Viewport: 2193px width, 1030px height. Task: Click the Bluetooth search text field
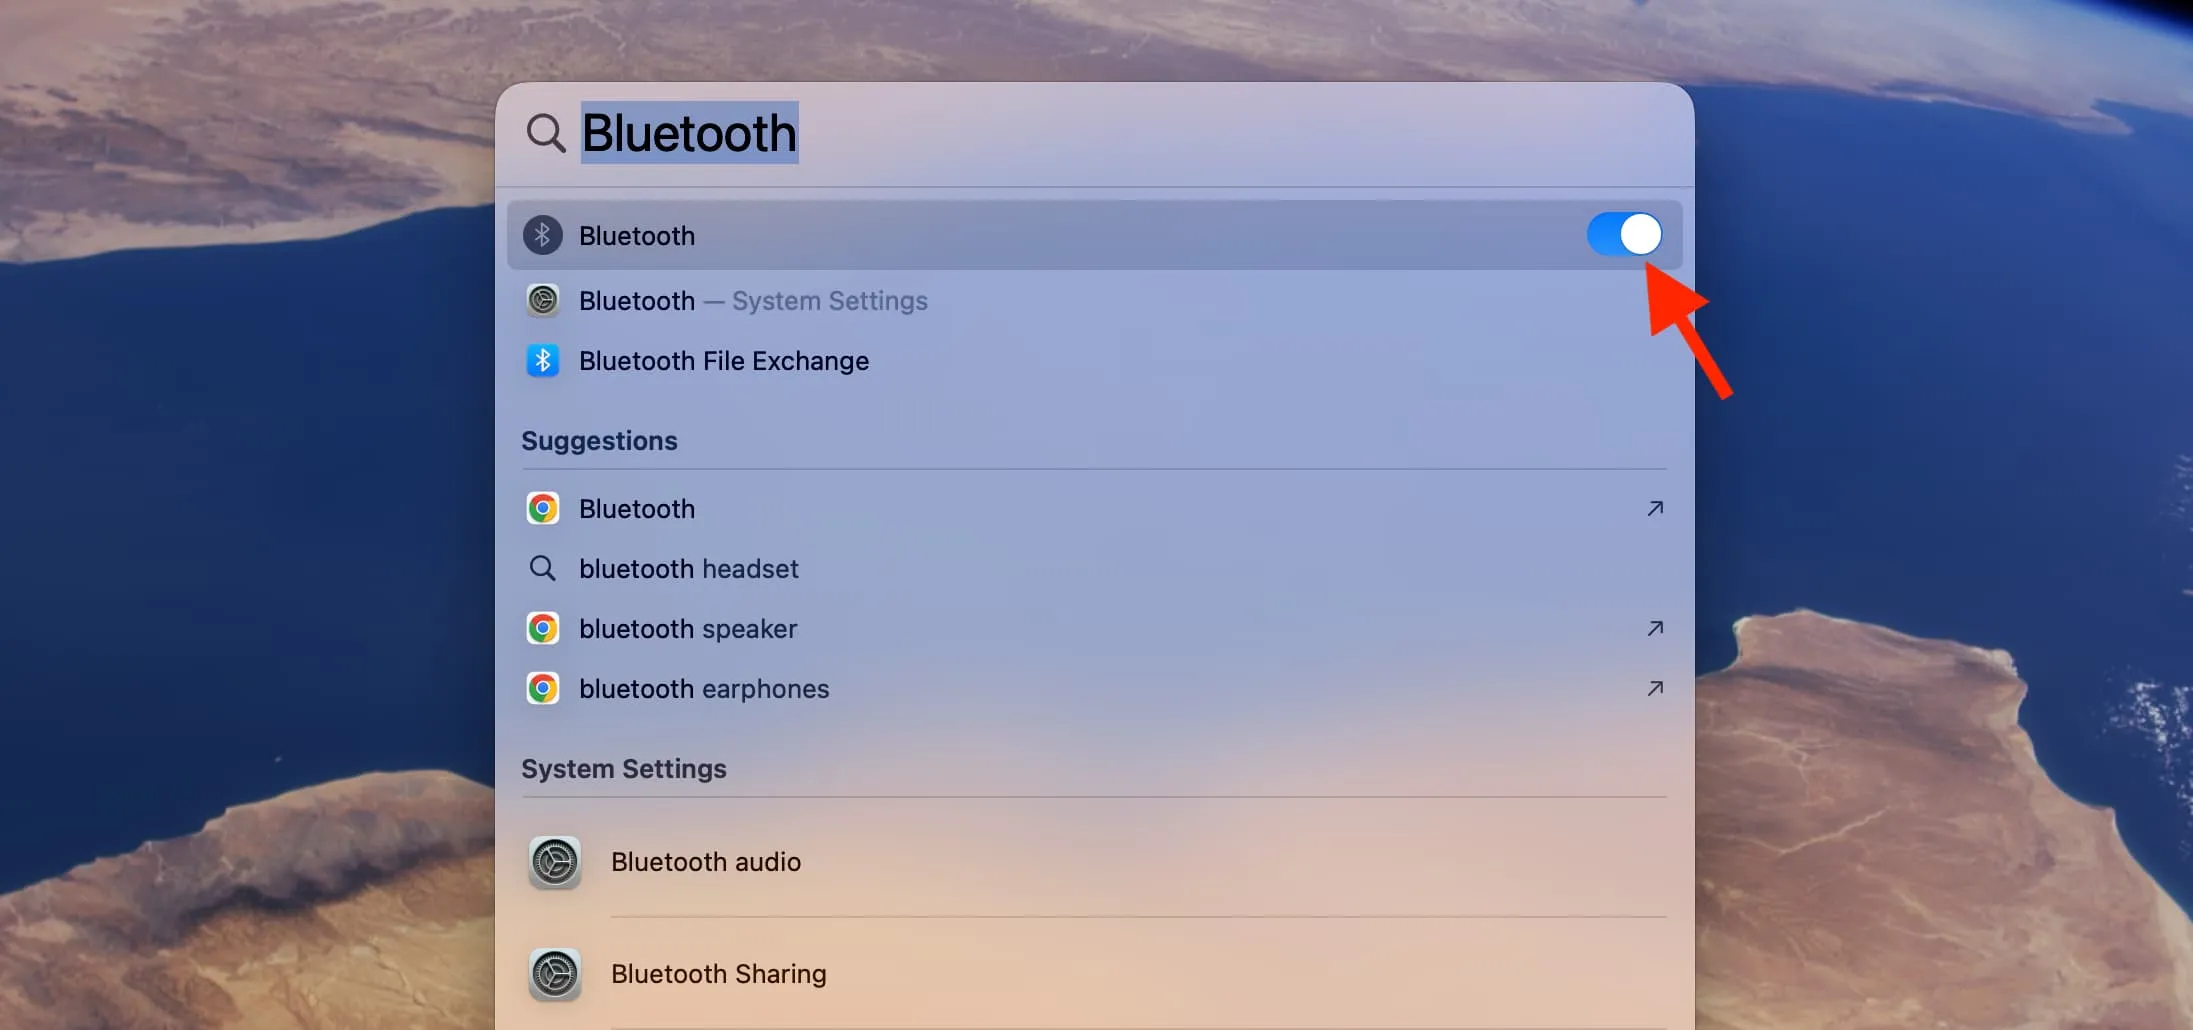(x=689, y=133)
